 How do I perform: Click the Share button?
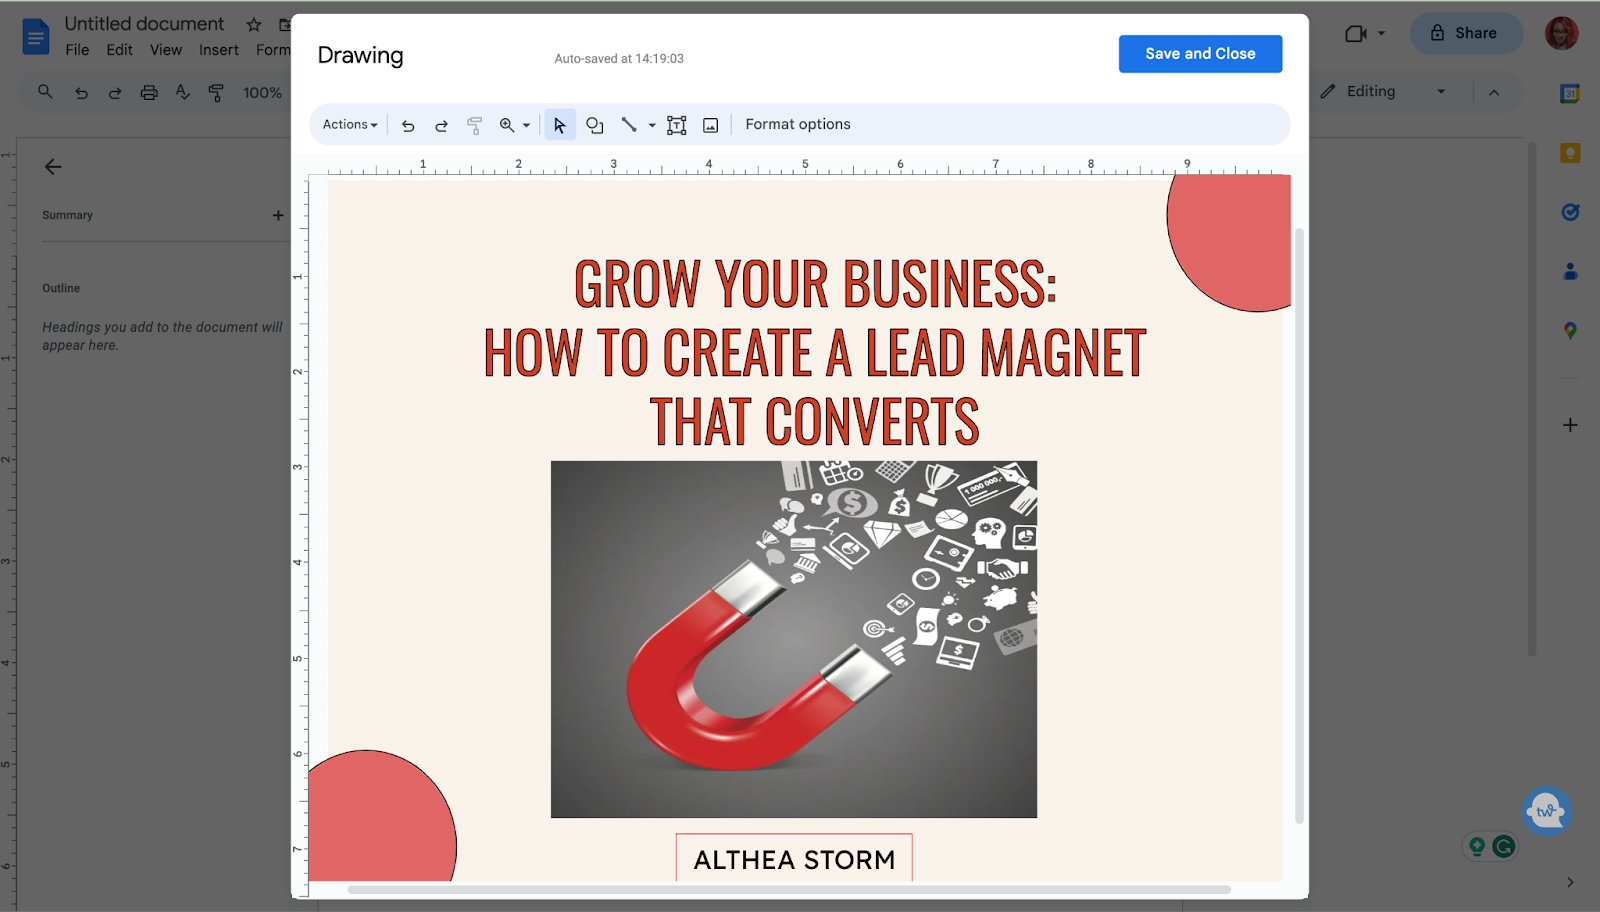click(x=1465, y=33)
